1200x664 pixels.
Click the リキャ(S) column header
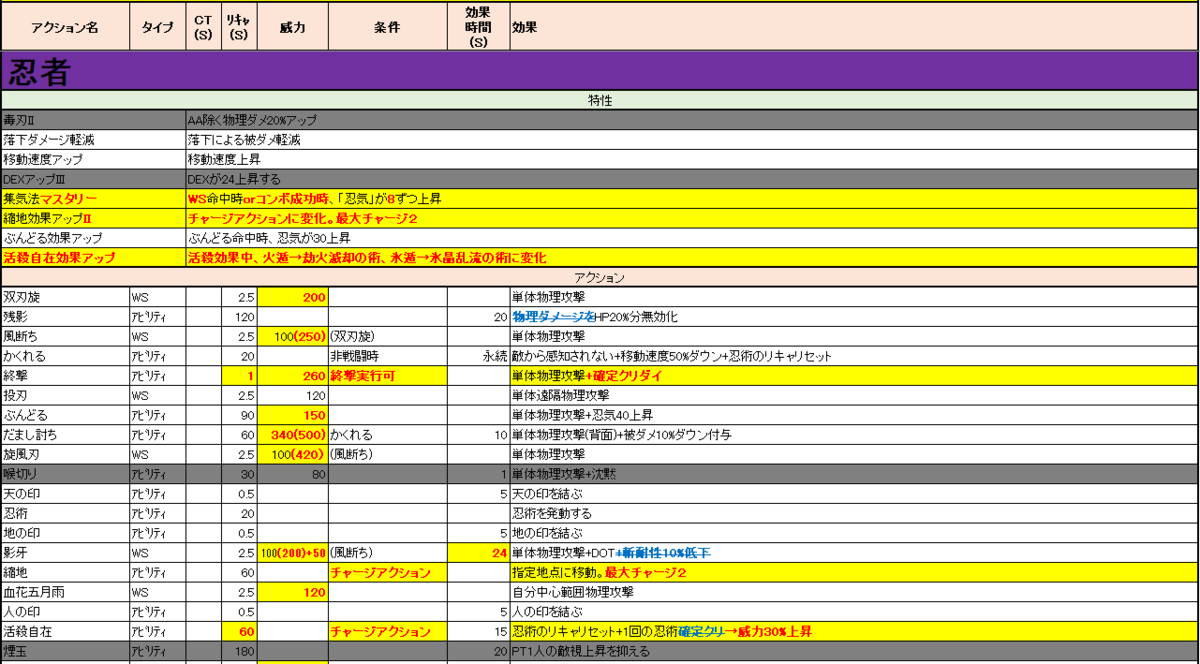tap(238, 28)
